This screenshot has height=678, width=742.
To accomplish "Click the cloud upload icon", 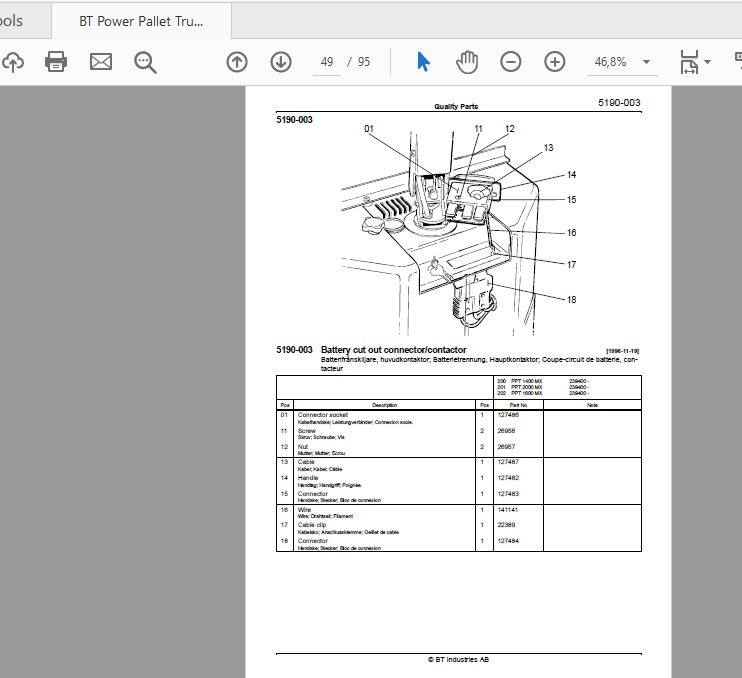I will (12, 62).
